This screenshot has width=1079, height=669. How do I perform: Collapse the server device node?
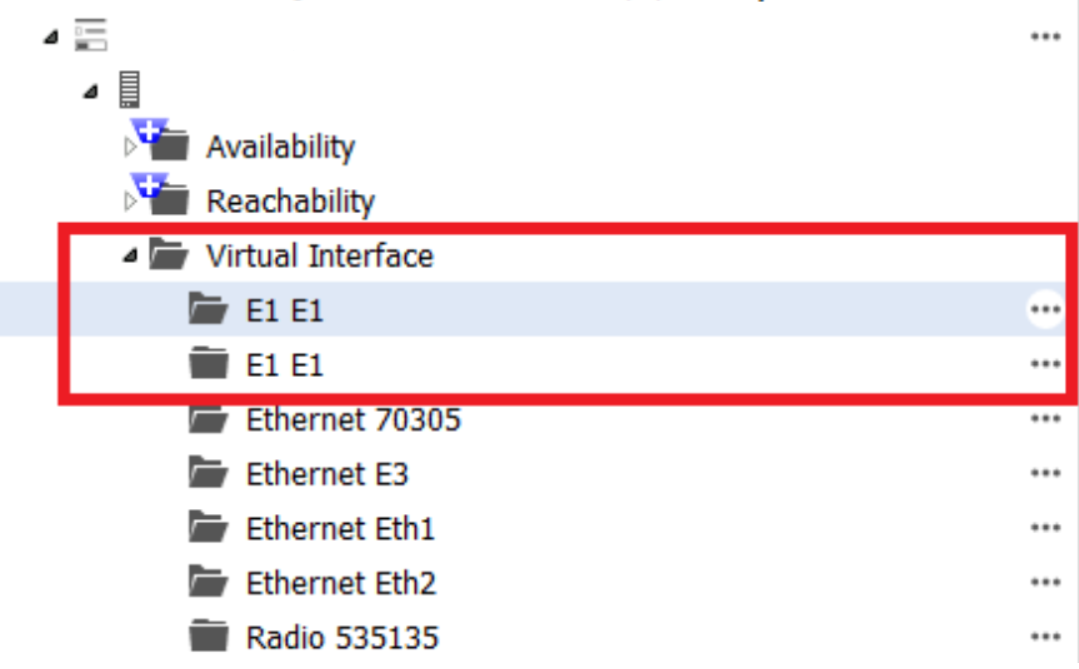pyautogui.click(x=91, y=92)
